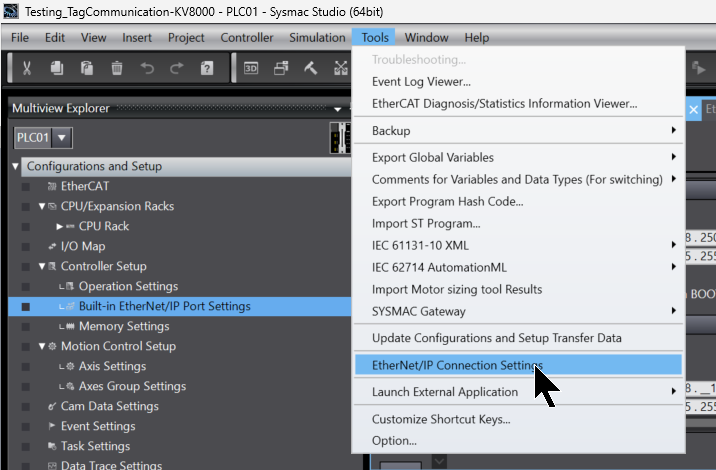Viewport: 716px width, 470px height.
Task: Open Launch External Application submenu
Action: 518,392
